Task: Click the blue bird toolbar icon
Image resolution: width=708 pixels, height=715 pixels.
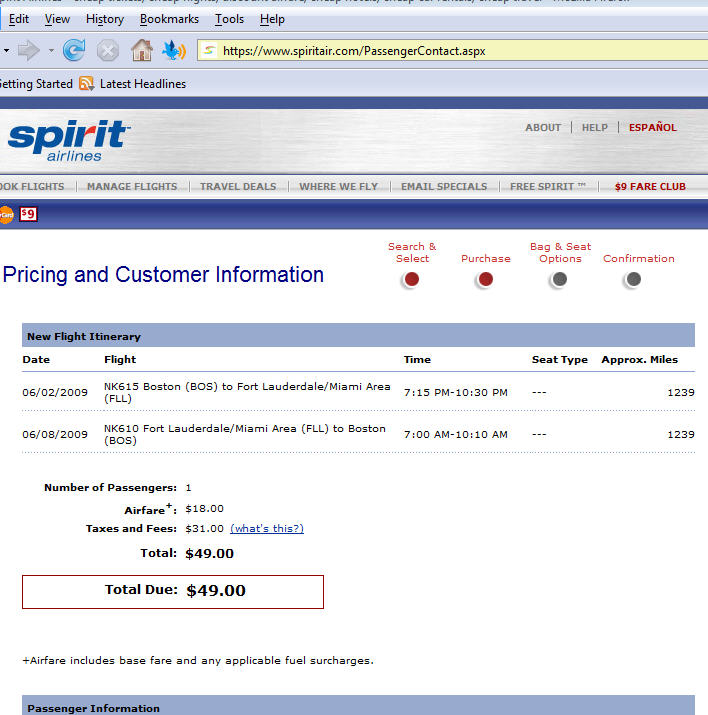Action: [x=174, y=50]
